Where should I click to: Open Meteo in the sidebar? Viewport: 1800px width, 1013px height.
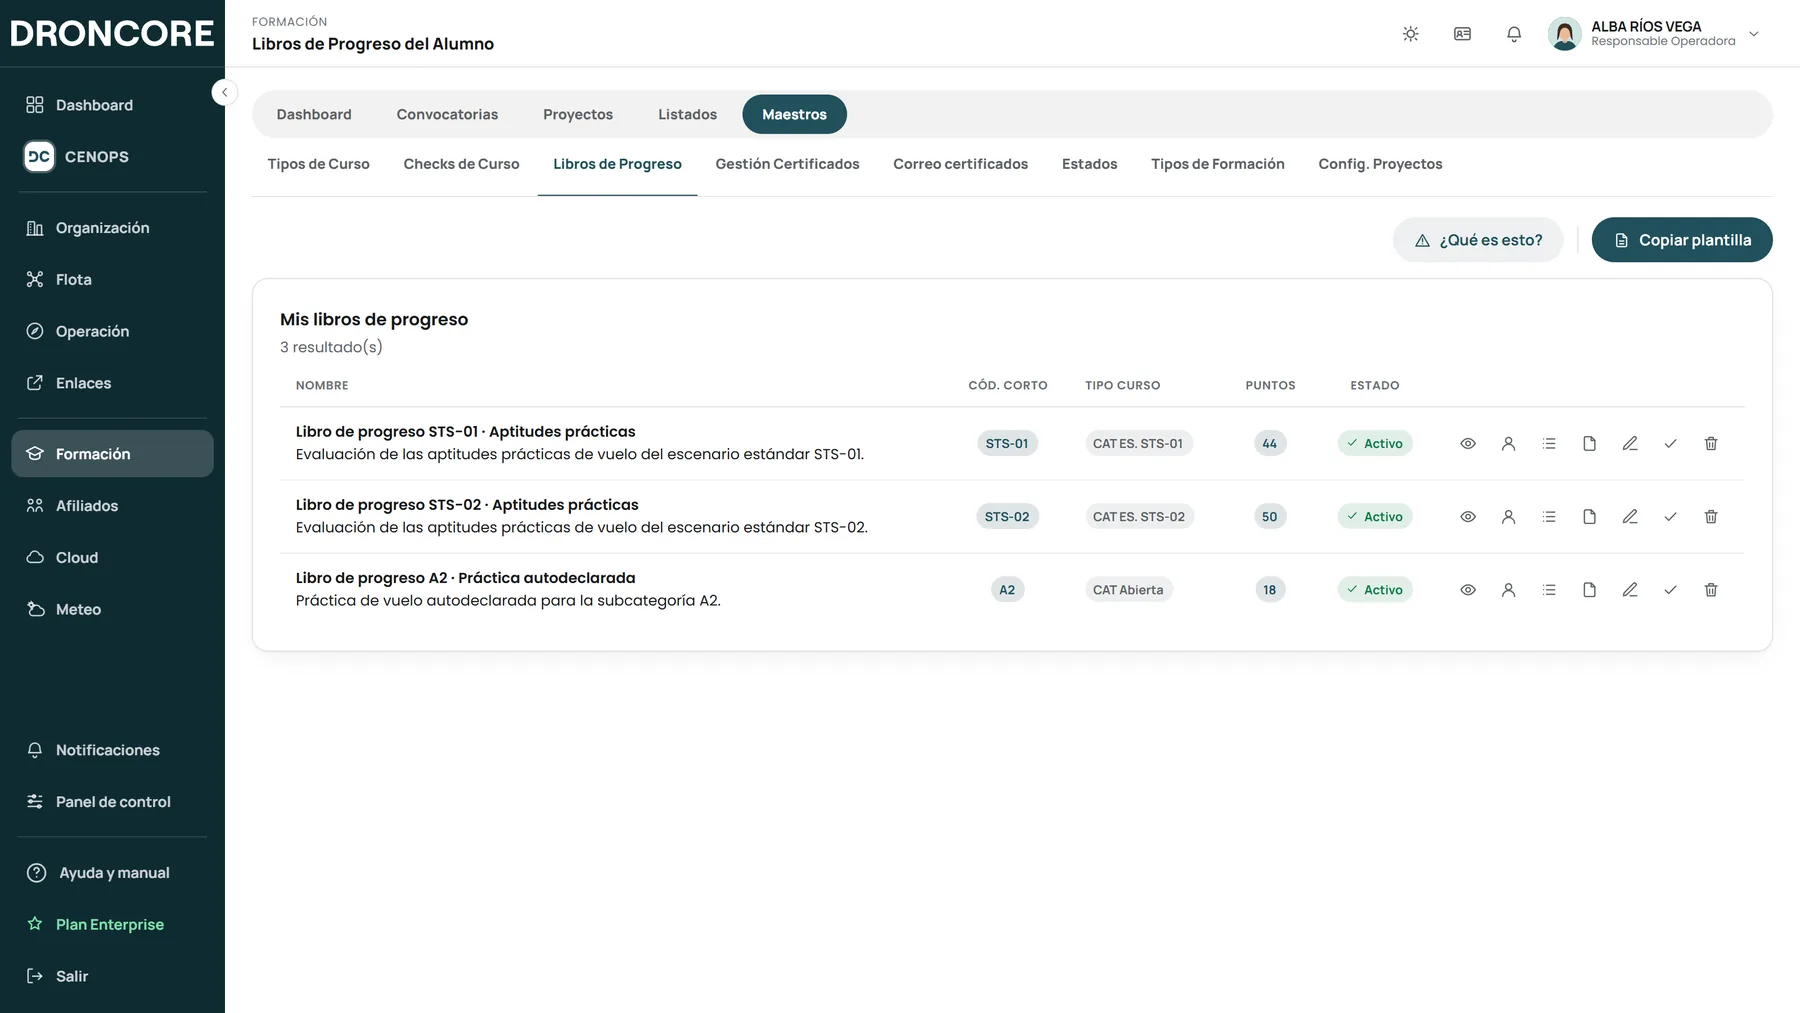click(112, 609)
